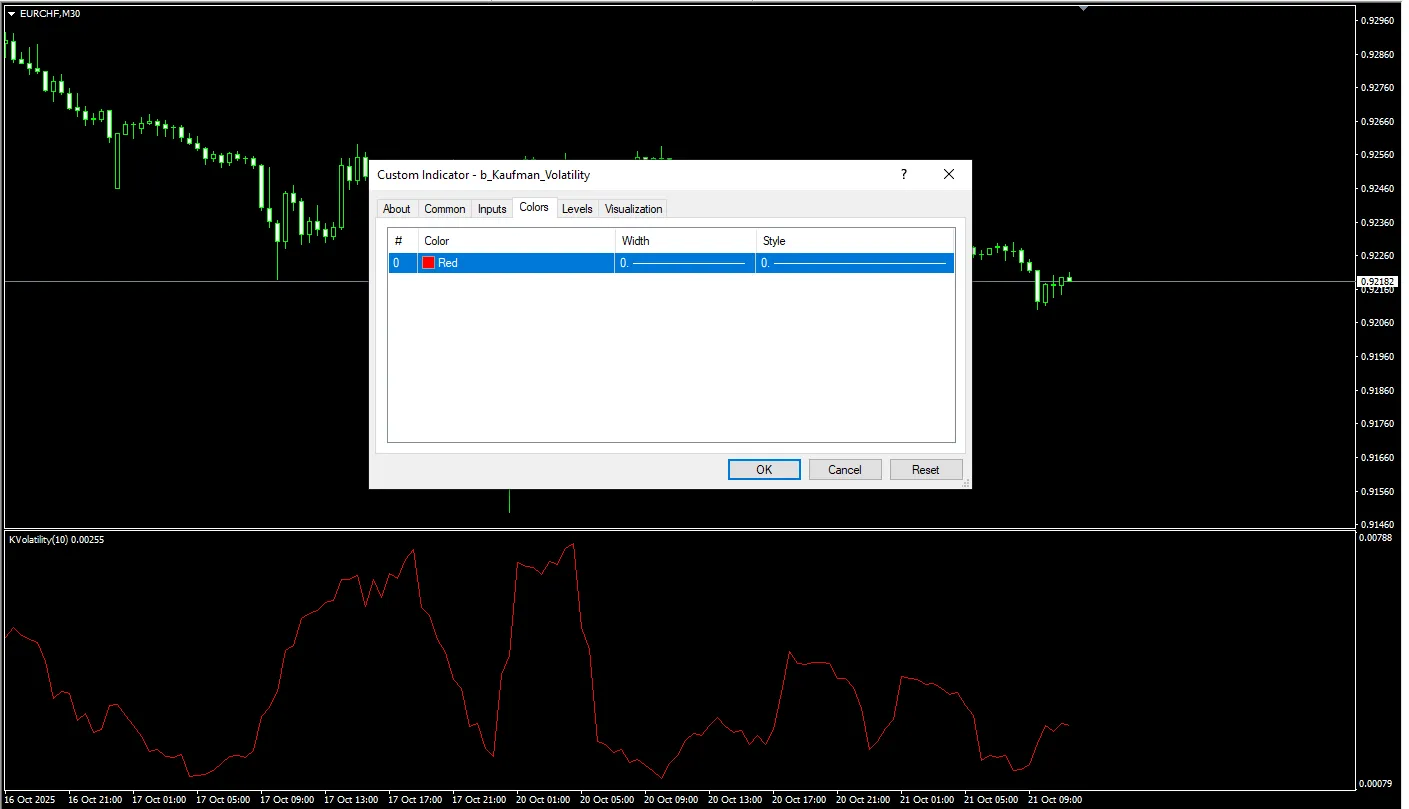Open the line Style selector in row 0
1409x809 pixels.
click(855, 263)
